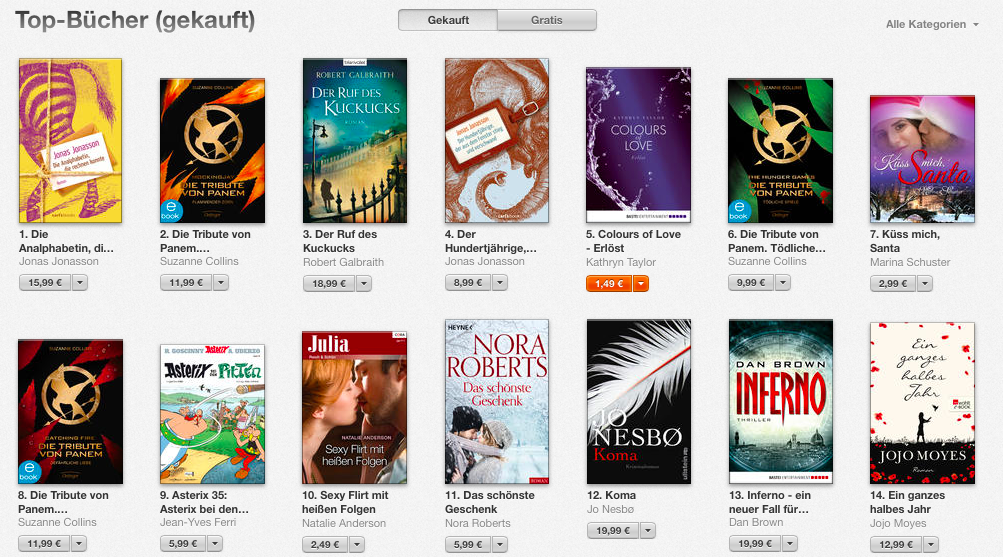The height and width of the screenshot is (557, 1003).
Task: Expand Alle Kategorien dropdown
Action: click(932, 24)
